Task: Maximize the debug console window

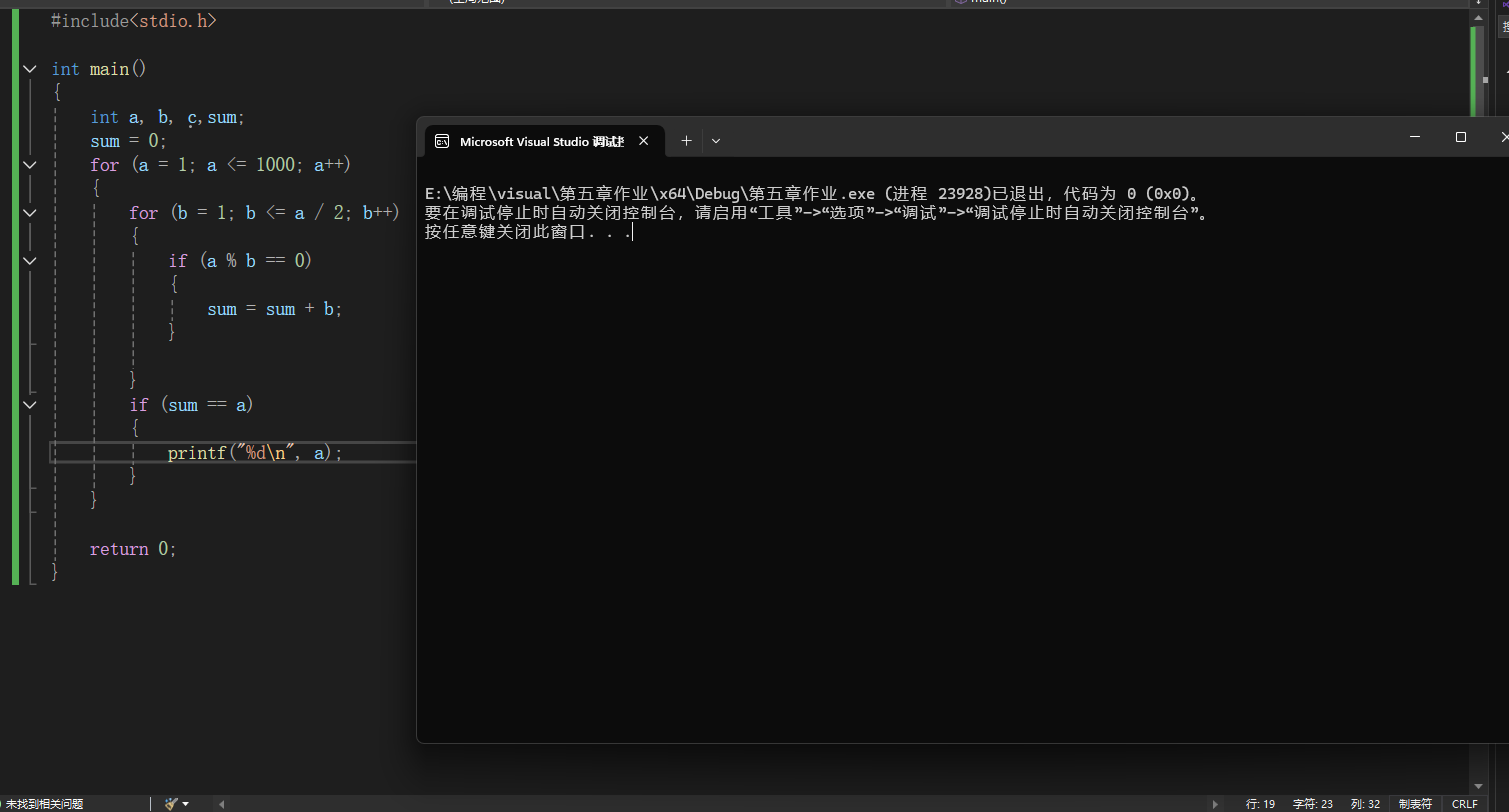Action: coord(1461,137)
